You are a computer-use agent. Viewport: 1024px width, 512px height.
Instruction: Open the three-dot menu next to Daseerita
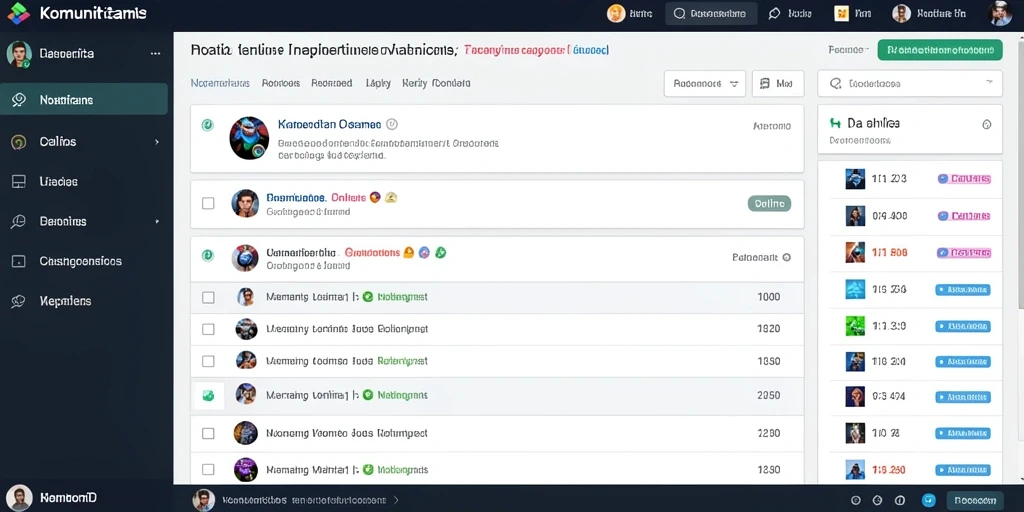click(155, 54)
